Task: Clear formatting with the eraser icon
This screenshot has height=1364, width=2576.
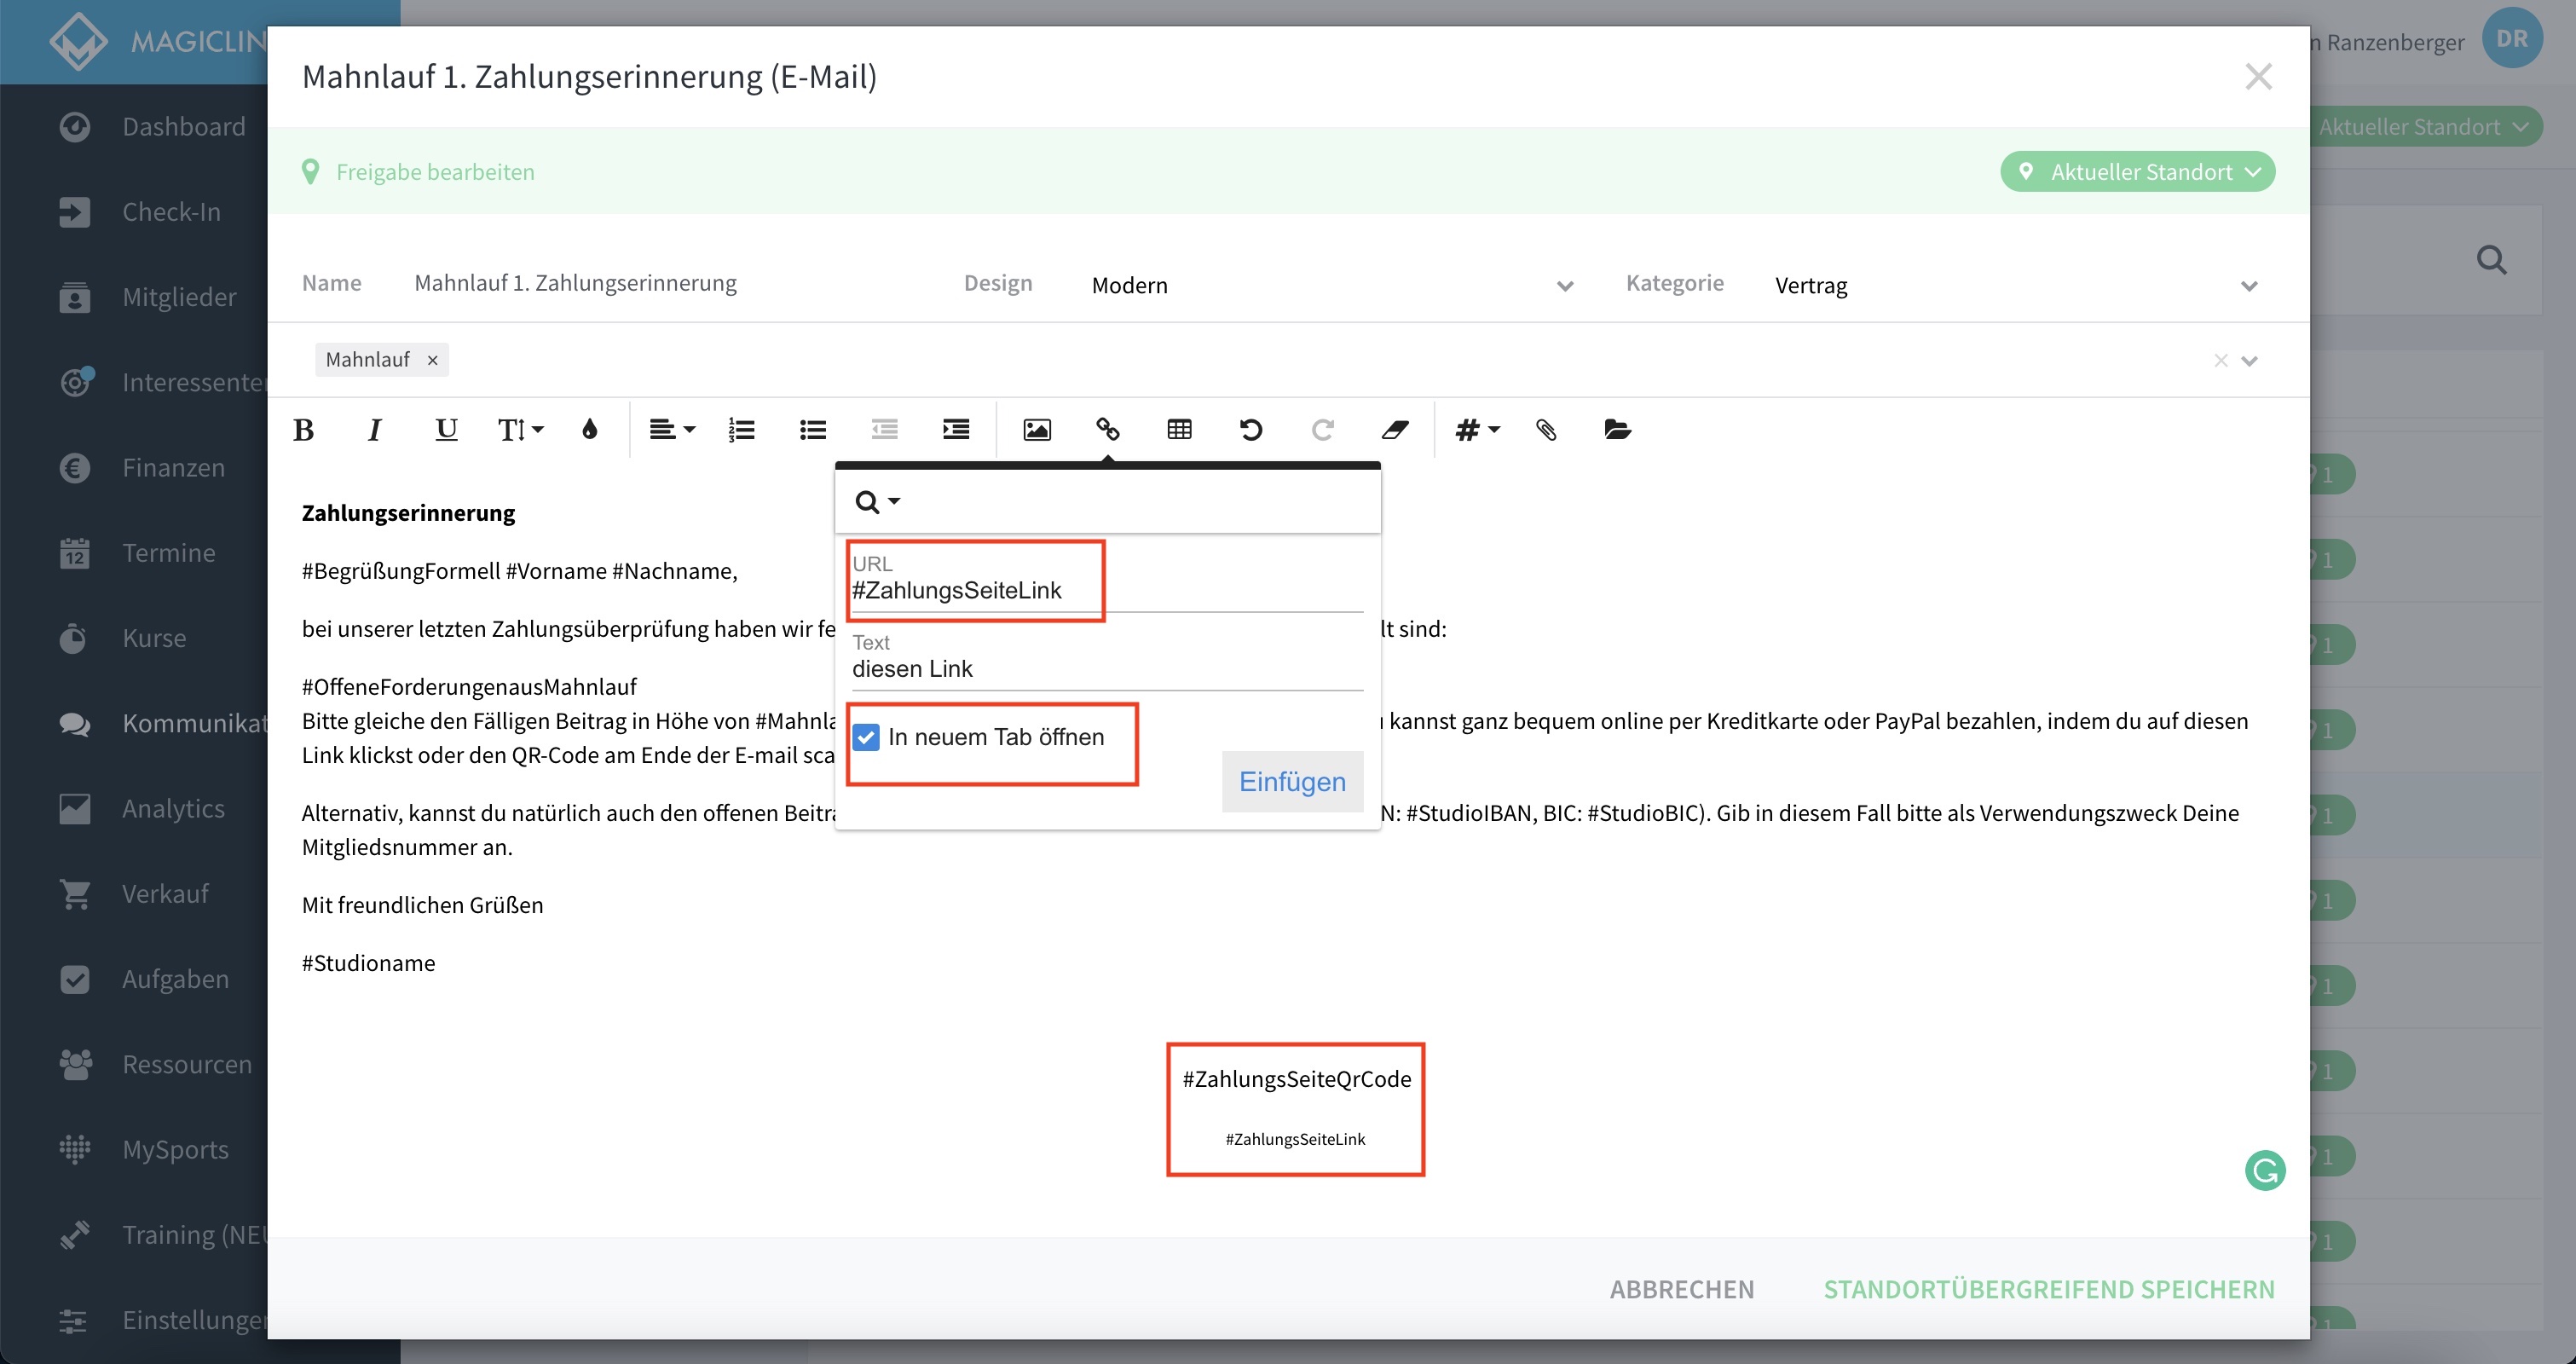Action: (1395, 430)
